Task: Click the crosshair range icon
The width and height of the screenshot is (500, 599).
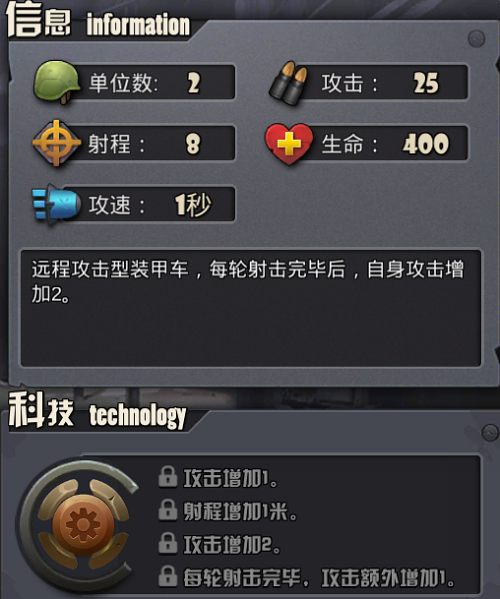Action: (57, 143)
